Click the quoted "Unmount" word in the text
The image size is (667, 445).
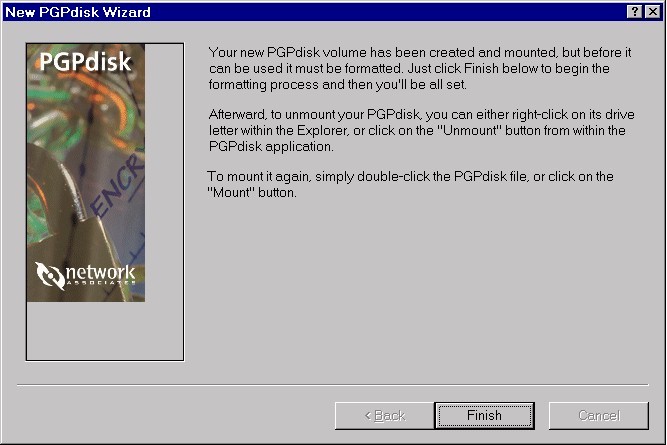pos(469,130)
